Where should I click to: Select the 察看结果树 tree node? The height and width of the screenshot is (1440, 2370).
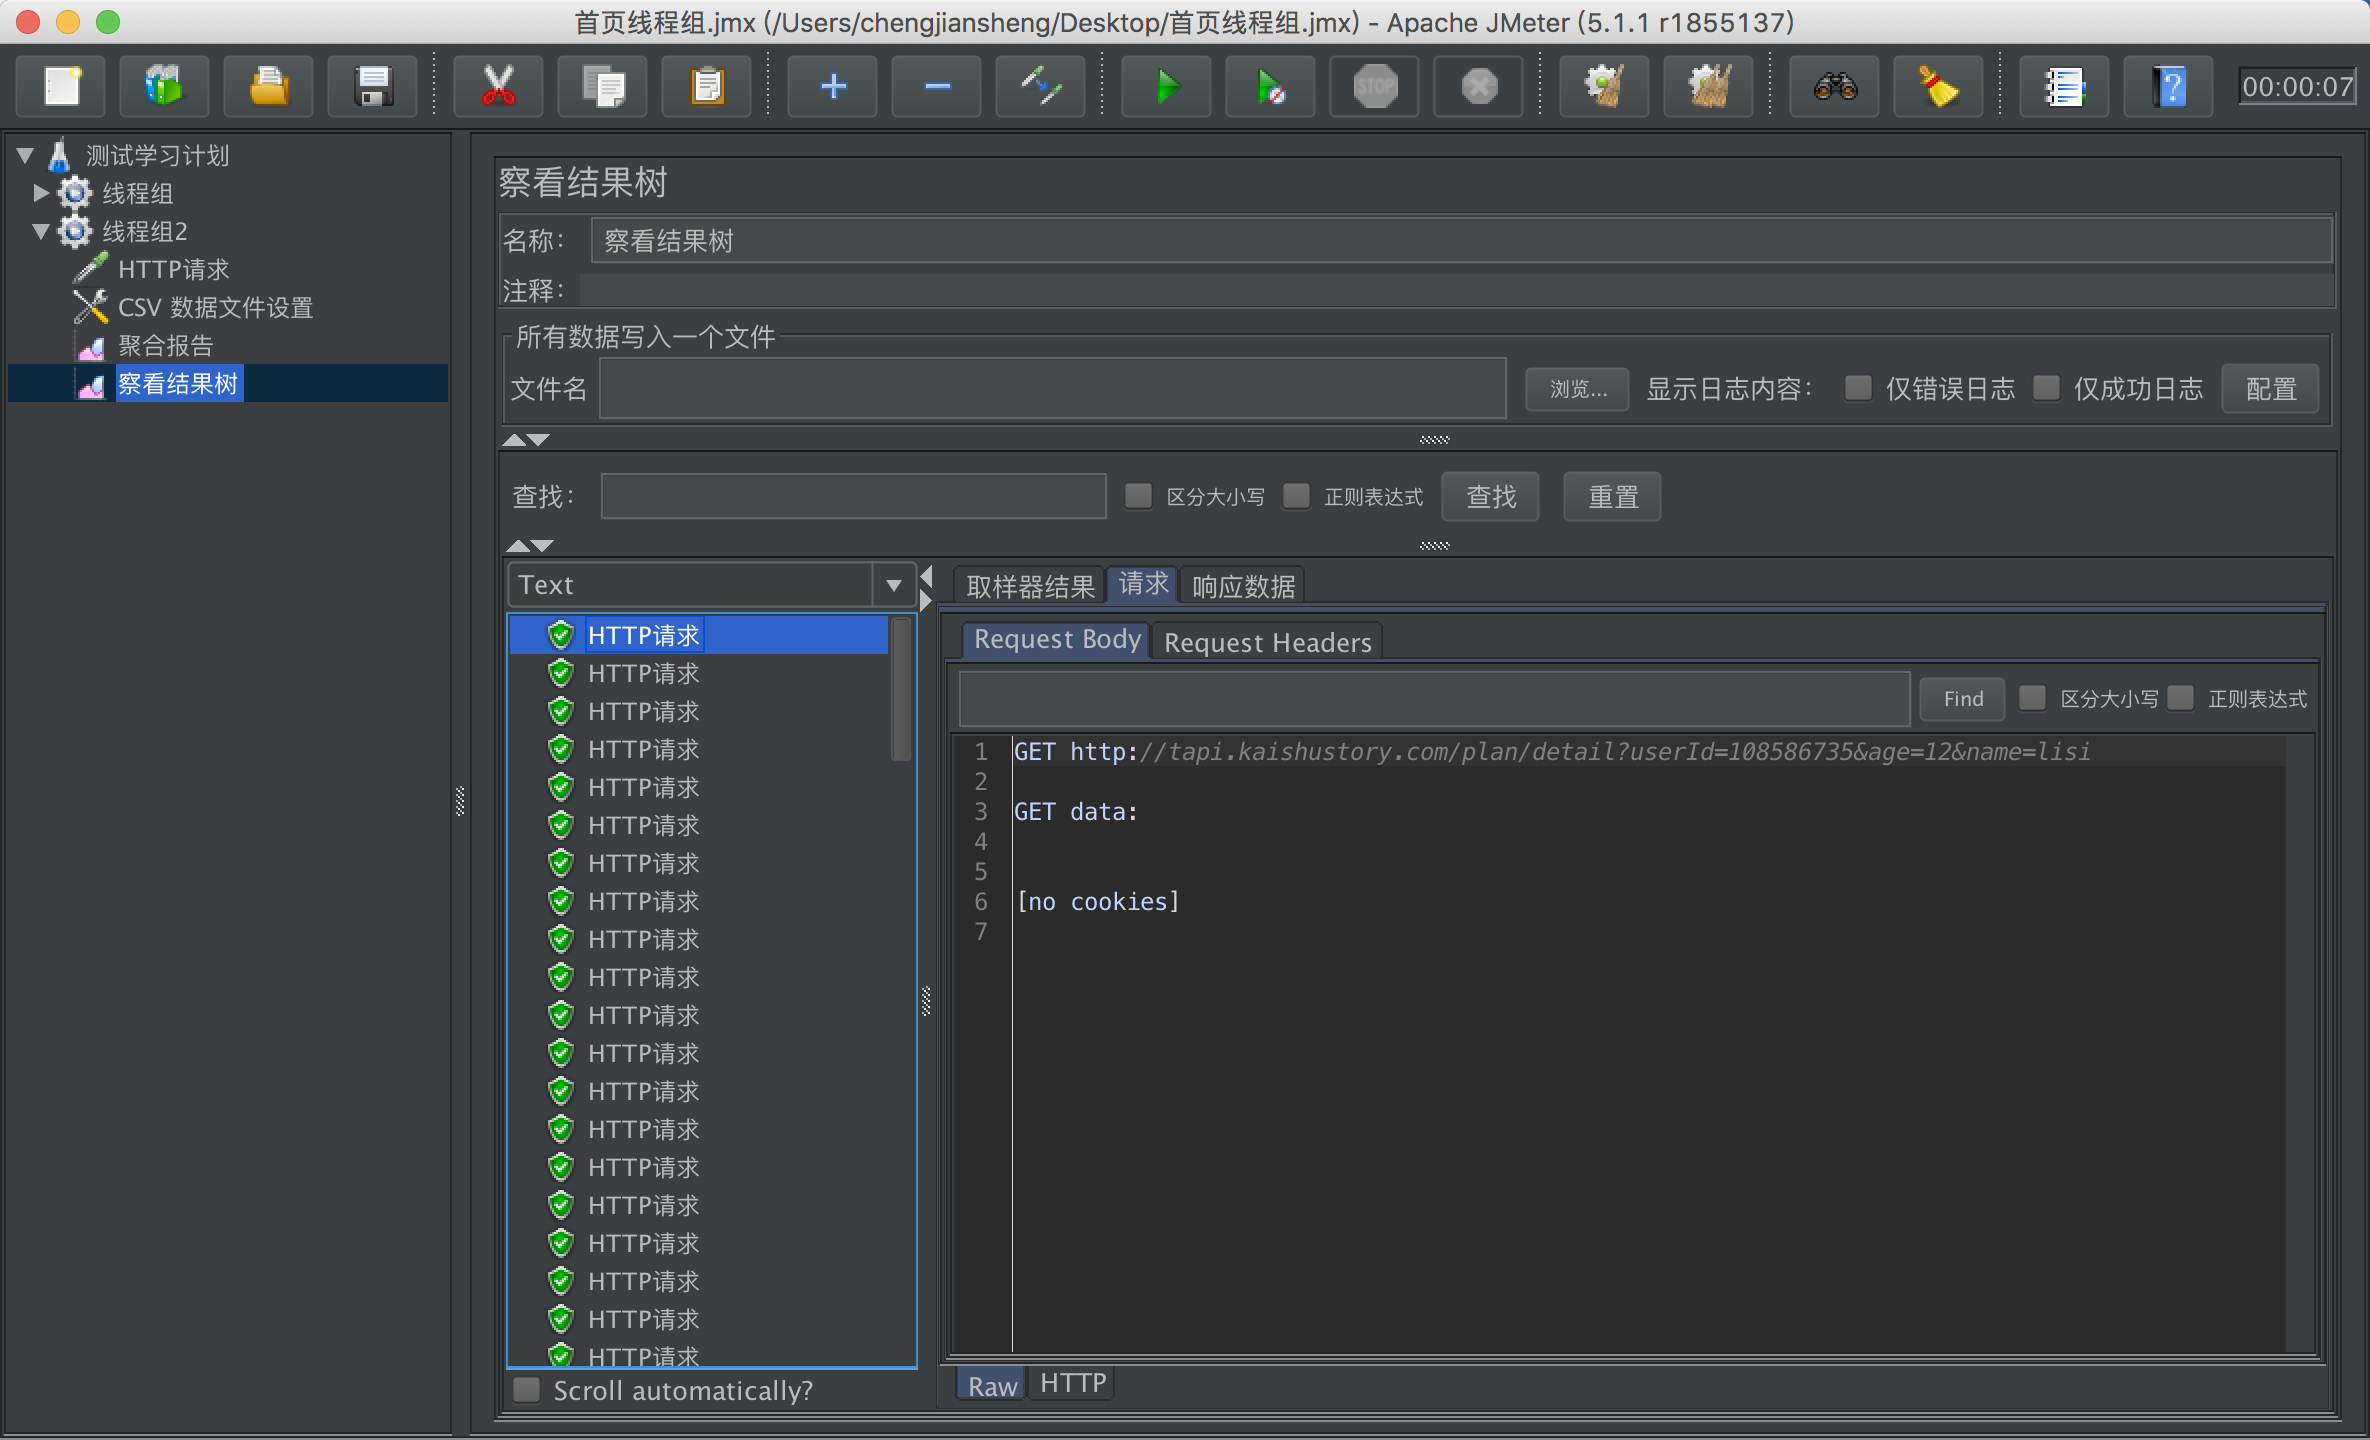tap(178, 384)
